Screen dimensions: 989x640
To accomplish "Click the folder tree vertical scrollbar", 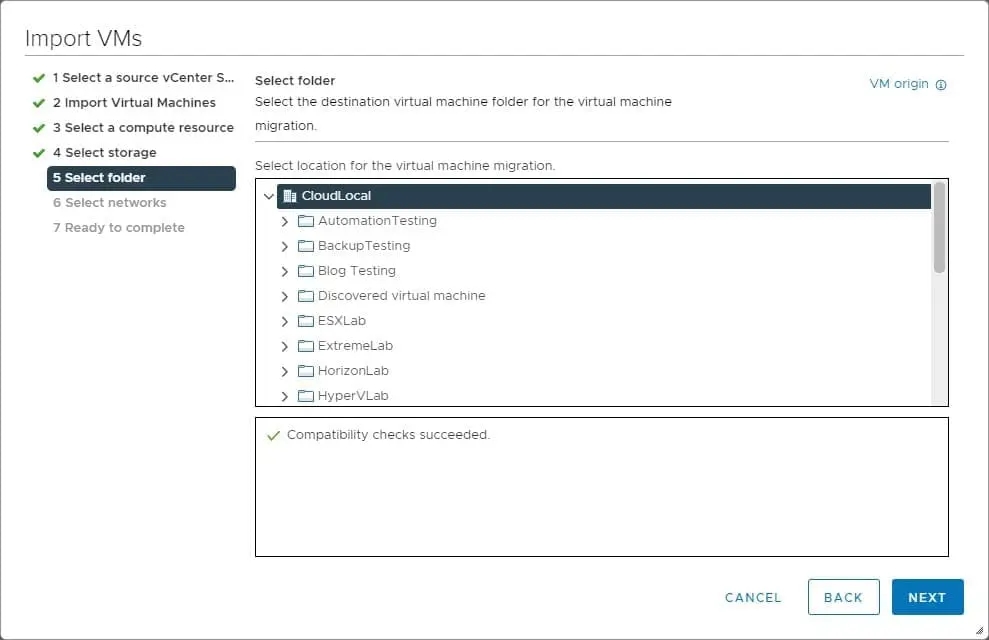I will point(939,228).
